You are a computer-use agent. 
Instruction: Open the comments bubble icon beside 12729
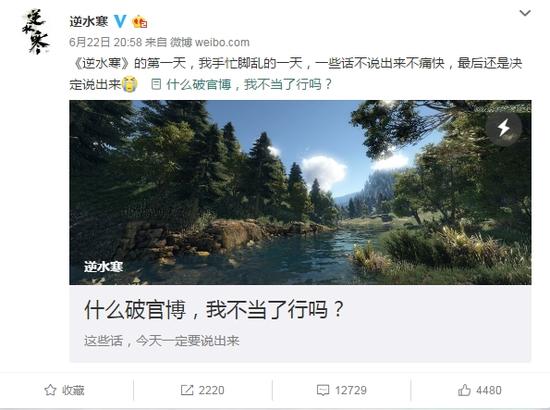click(323, 390)
